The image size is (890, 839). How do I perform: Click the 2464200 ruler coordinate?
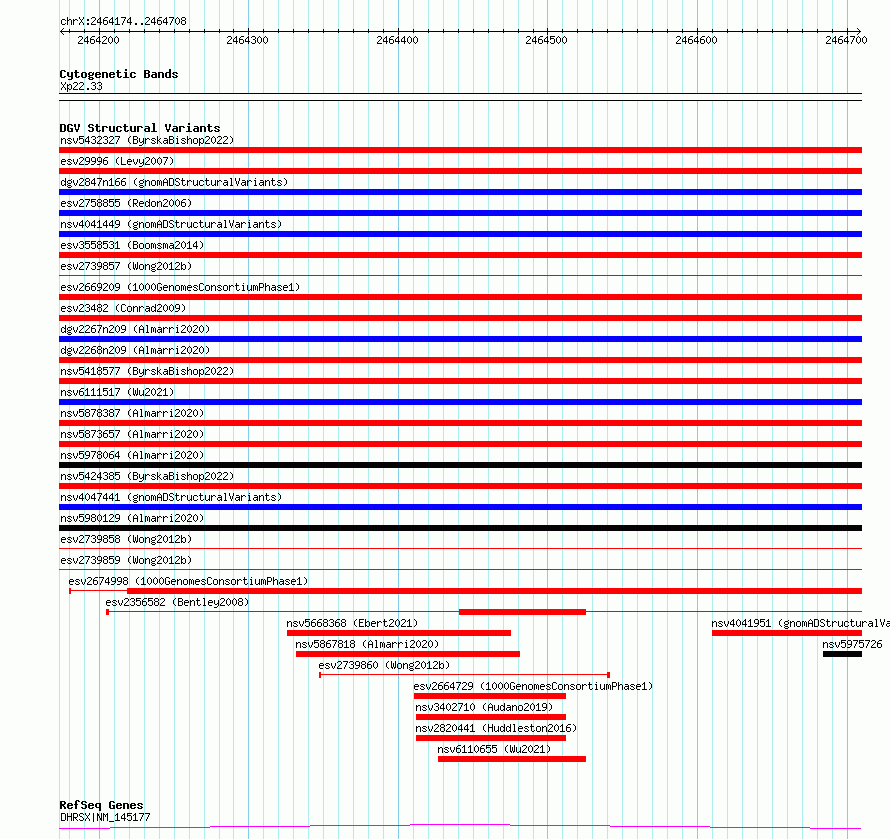click(x=98, y=40)
